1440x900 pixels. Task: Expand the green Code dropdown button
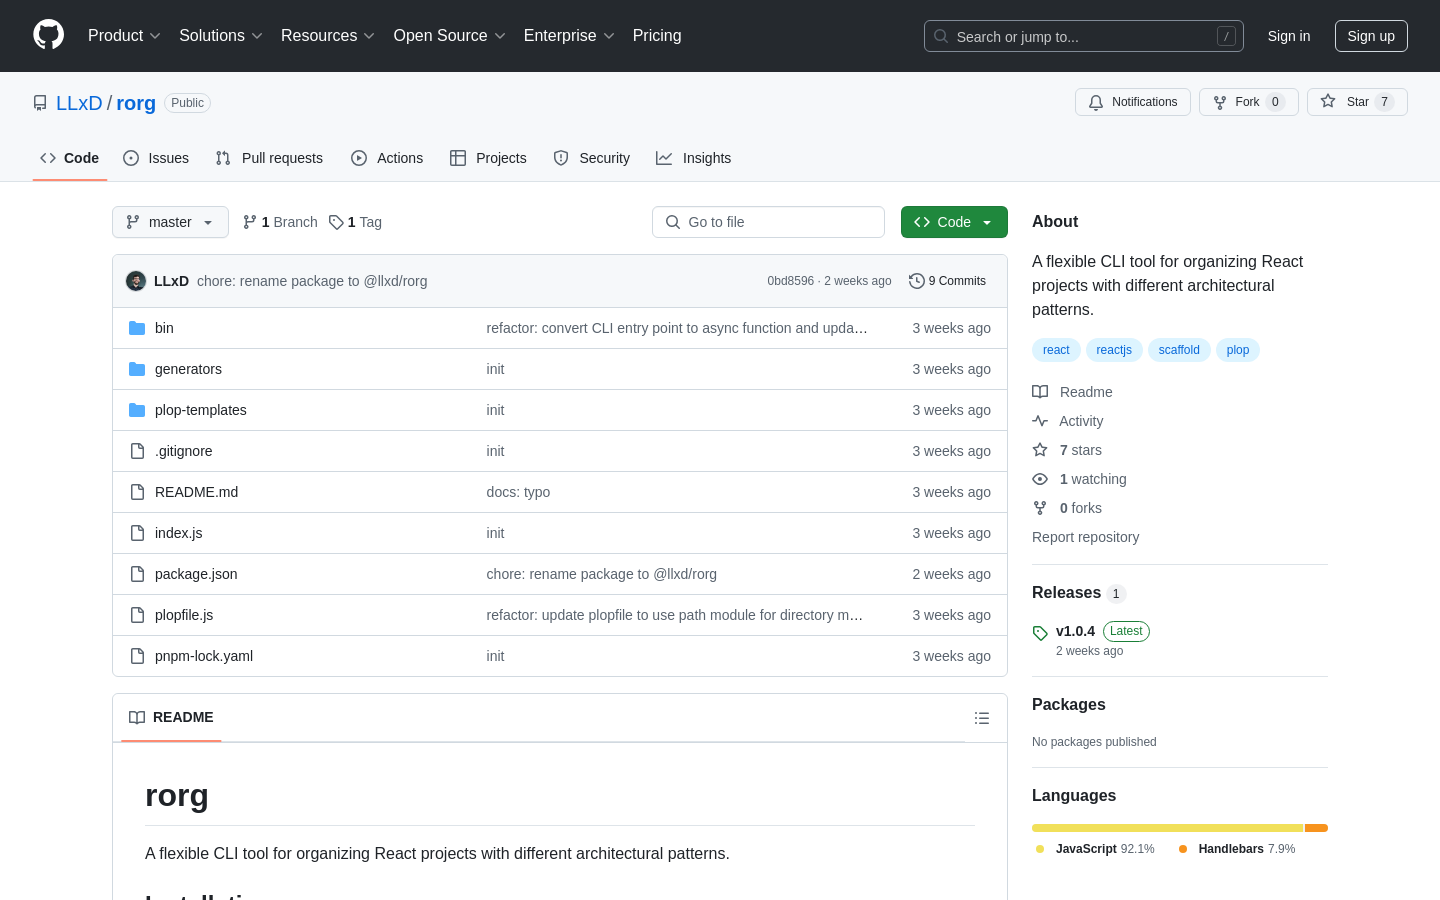pyautogui.click(x=954, y=222)
